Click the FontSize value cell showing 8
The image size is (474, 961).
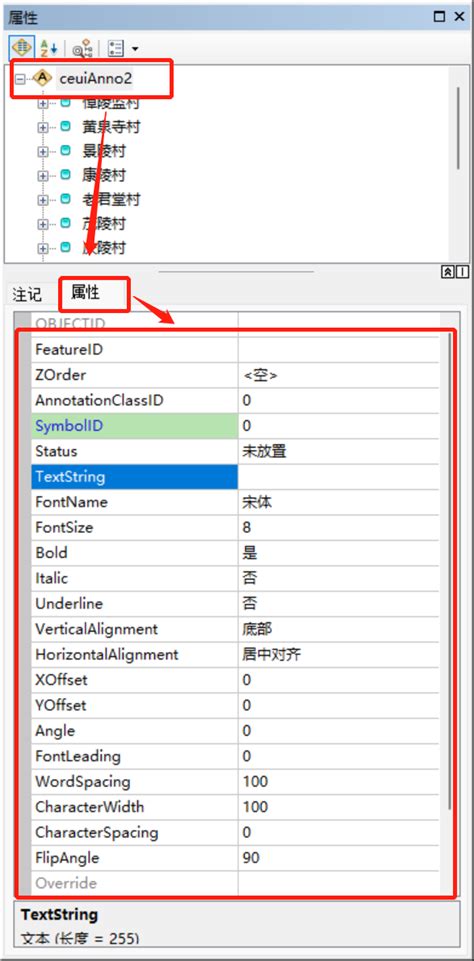pyautogui.click(x=338, y=528)
